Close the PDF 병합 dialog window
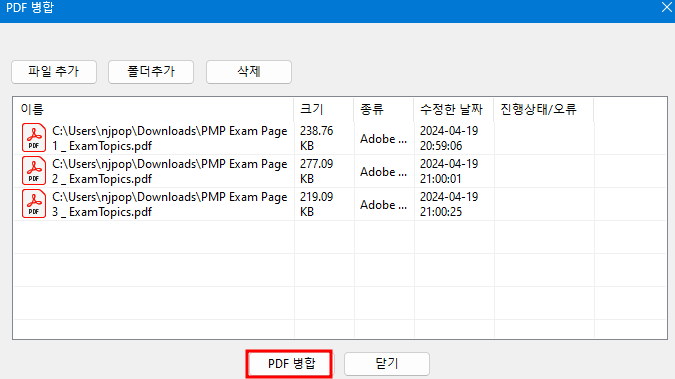The height and width of the screenshot is (379, 675). [x=666, y=7]
